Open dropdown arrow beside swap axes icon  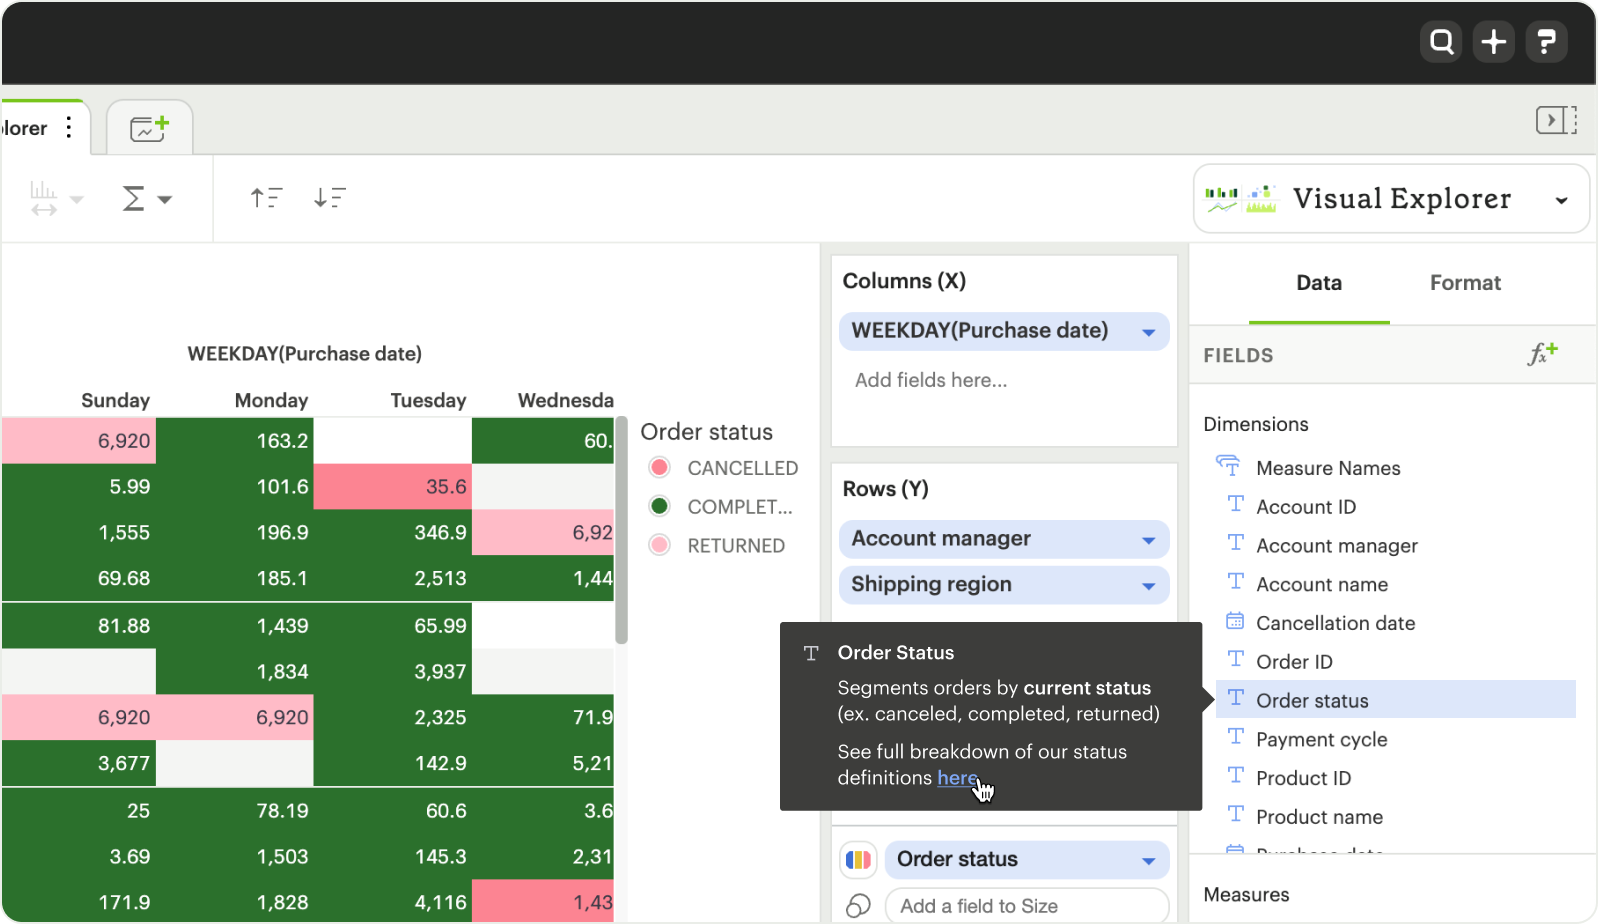point(76,200)
